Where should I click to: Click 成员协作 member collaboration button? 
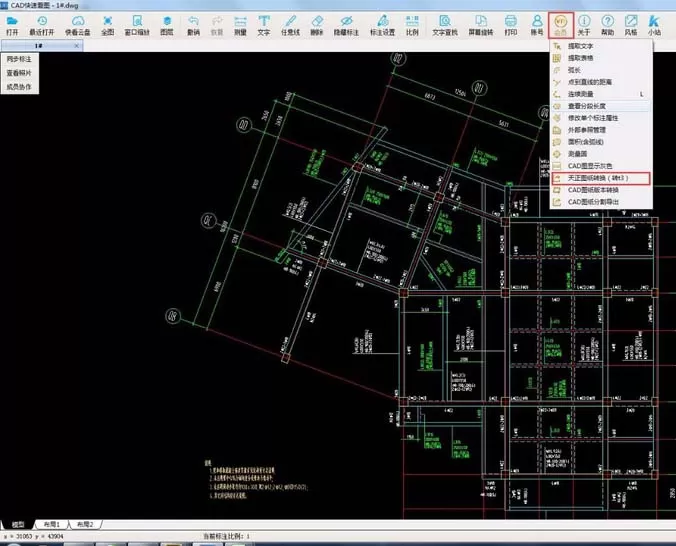point(19,87)
